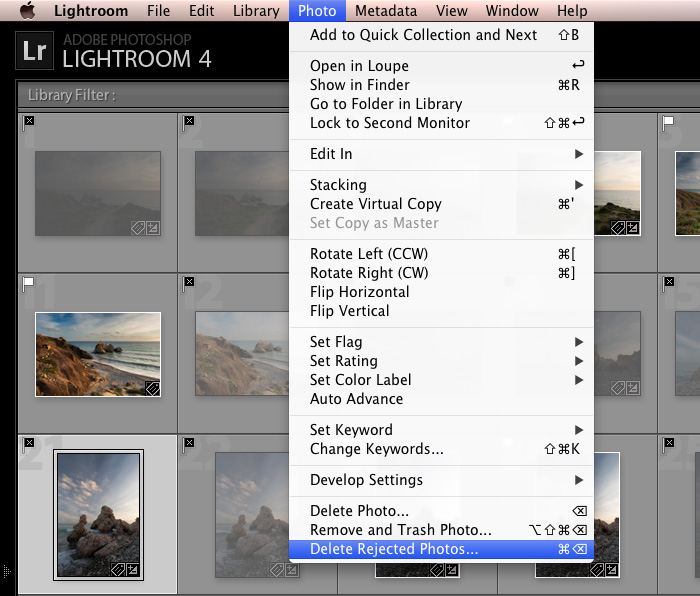Click develop adjustments badge on top-left dimmed thumbnail
Viewport: 700px width, 596px height.
(x=153, y=228)
